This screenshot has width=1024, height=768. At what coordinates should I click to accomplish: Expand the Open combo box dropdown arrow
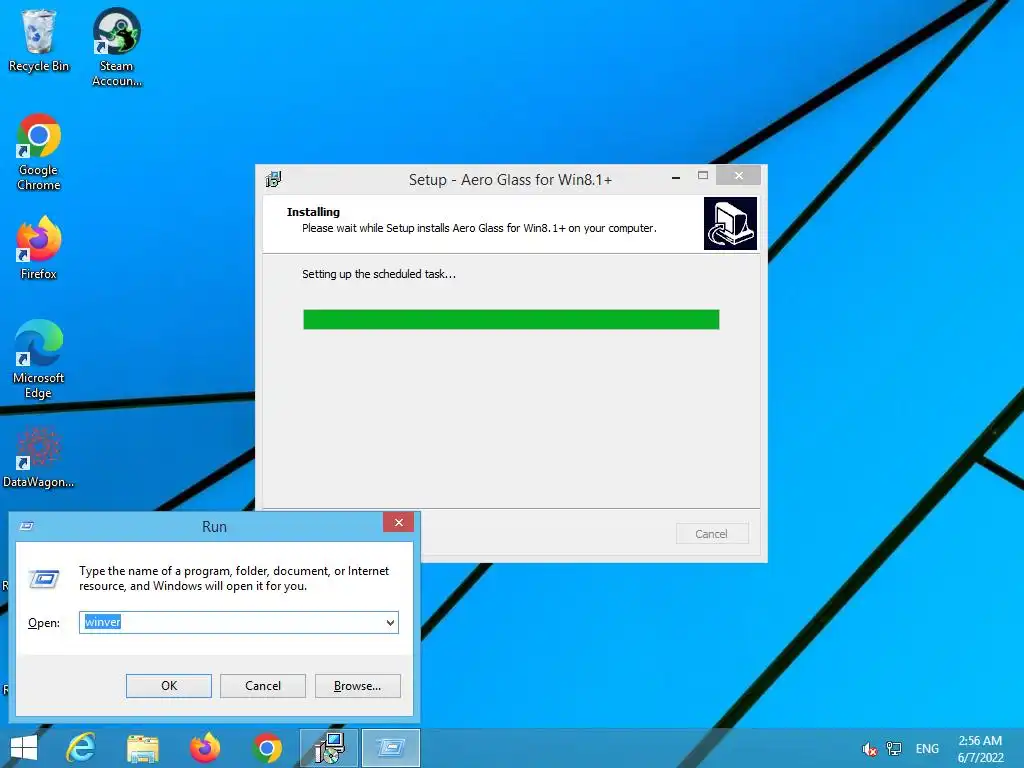coord(390,622)
